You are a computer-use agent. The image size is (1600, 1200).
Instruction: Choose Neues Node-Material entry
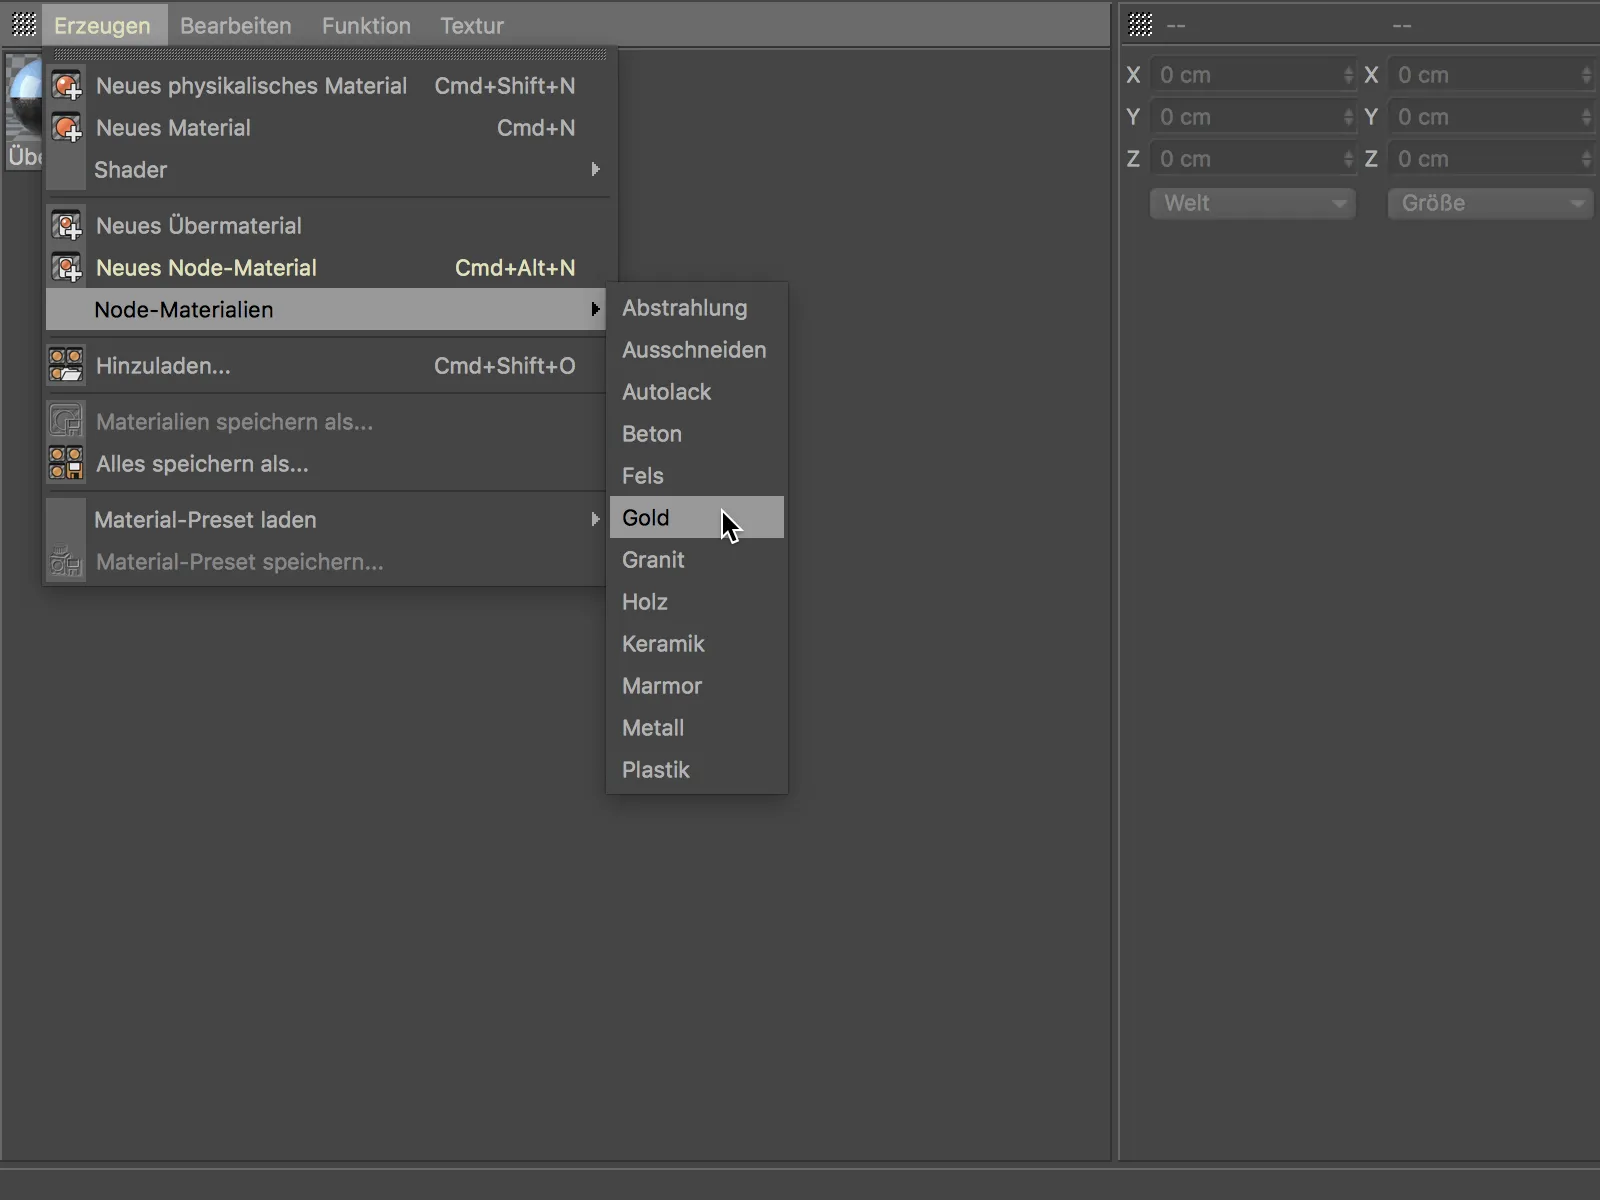(327, 268)
